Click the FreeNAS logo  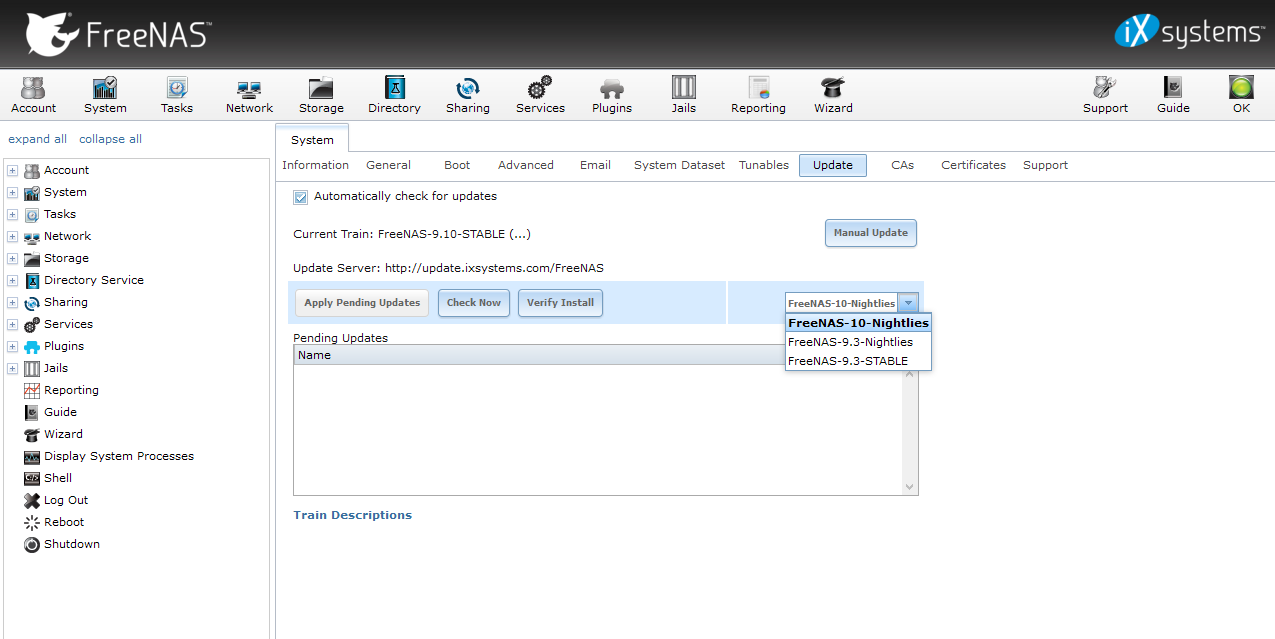[118, 34]
